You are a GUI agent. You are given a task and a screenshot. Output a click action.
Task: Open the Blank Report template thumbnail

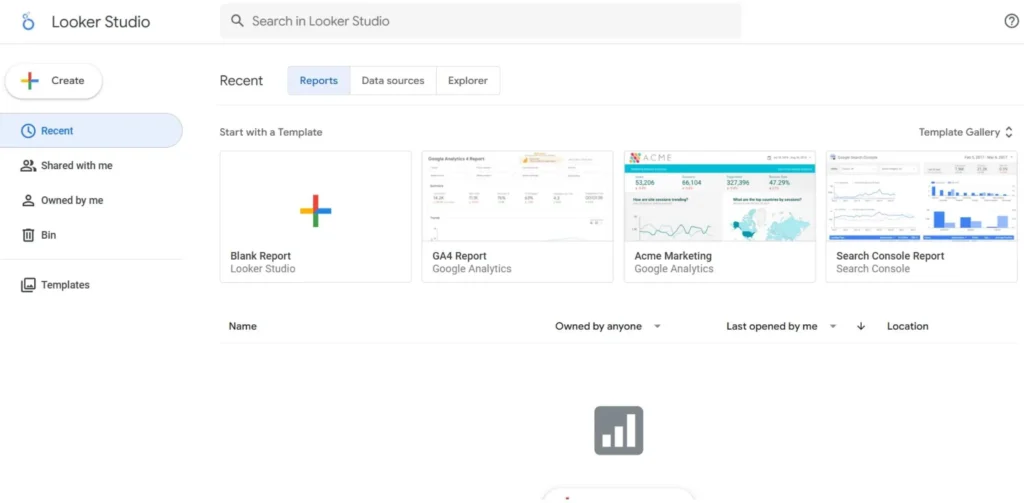tap(315, 197)
